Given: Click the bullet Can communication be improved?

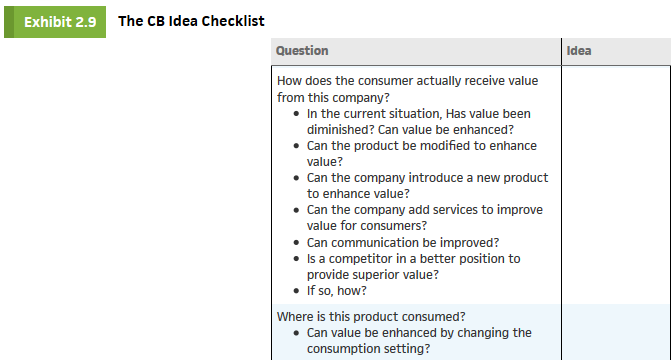Looking at the screenshot, I should coord(403,243).
